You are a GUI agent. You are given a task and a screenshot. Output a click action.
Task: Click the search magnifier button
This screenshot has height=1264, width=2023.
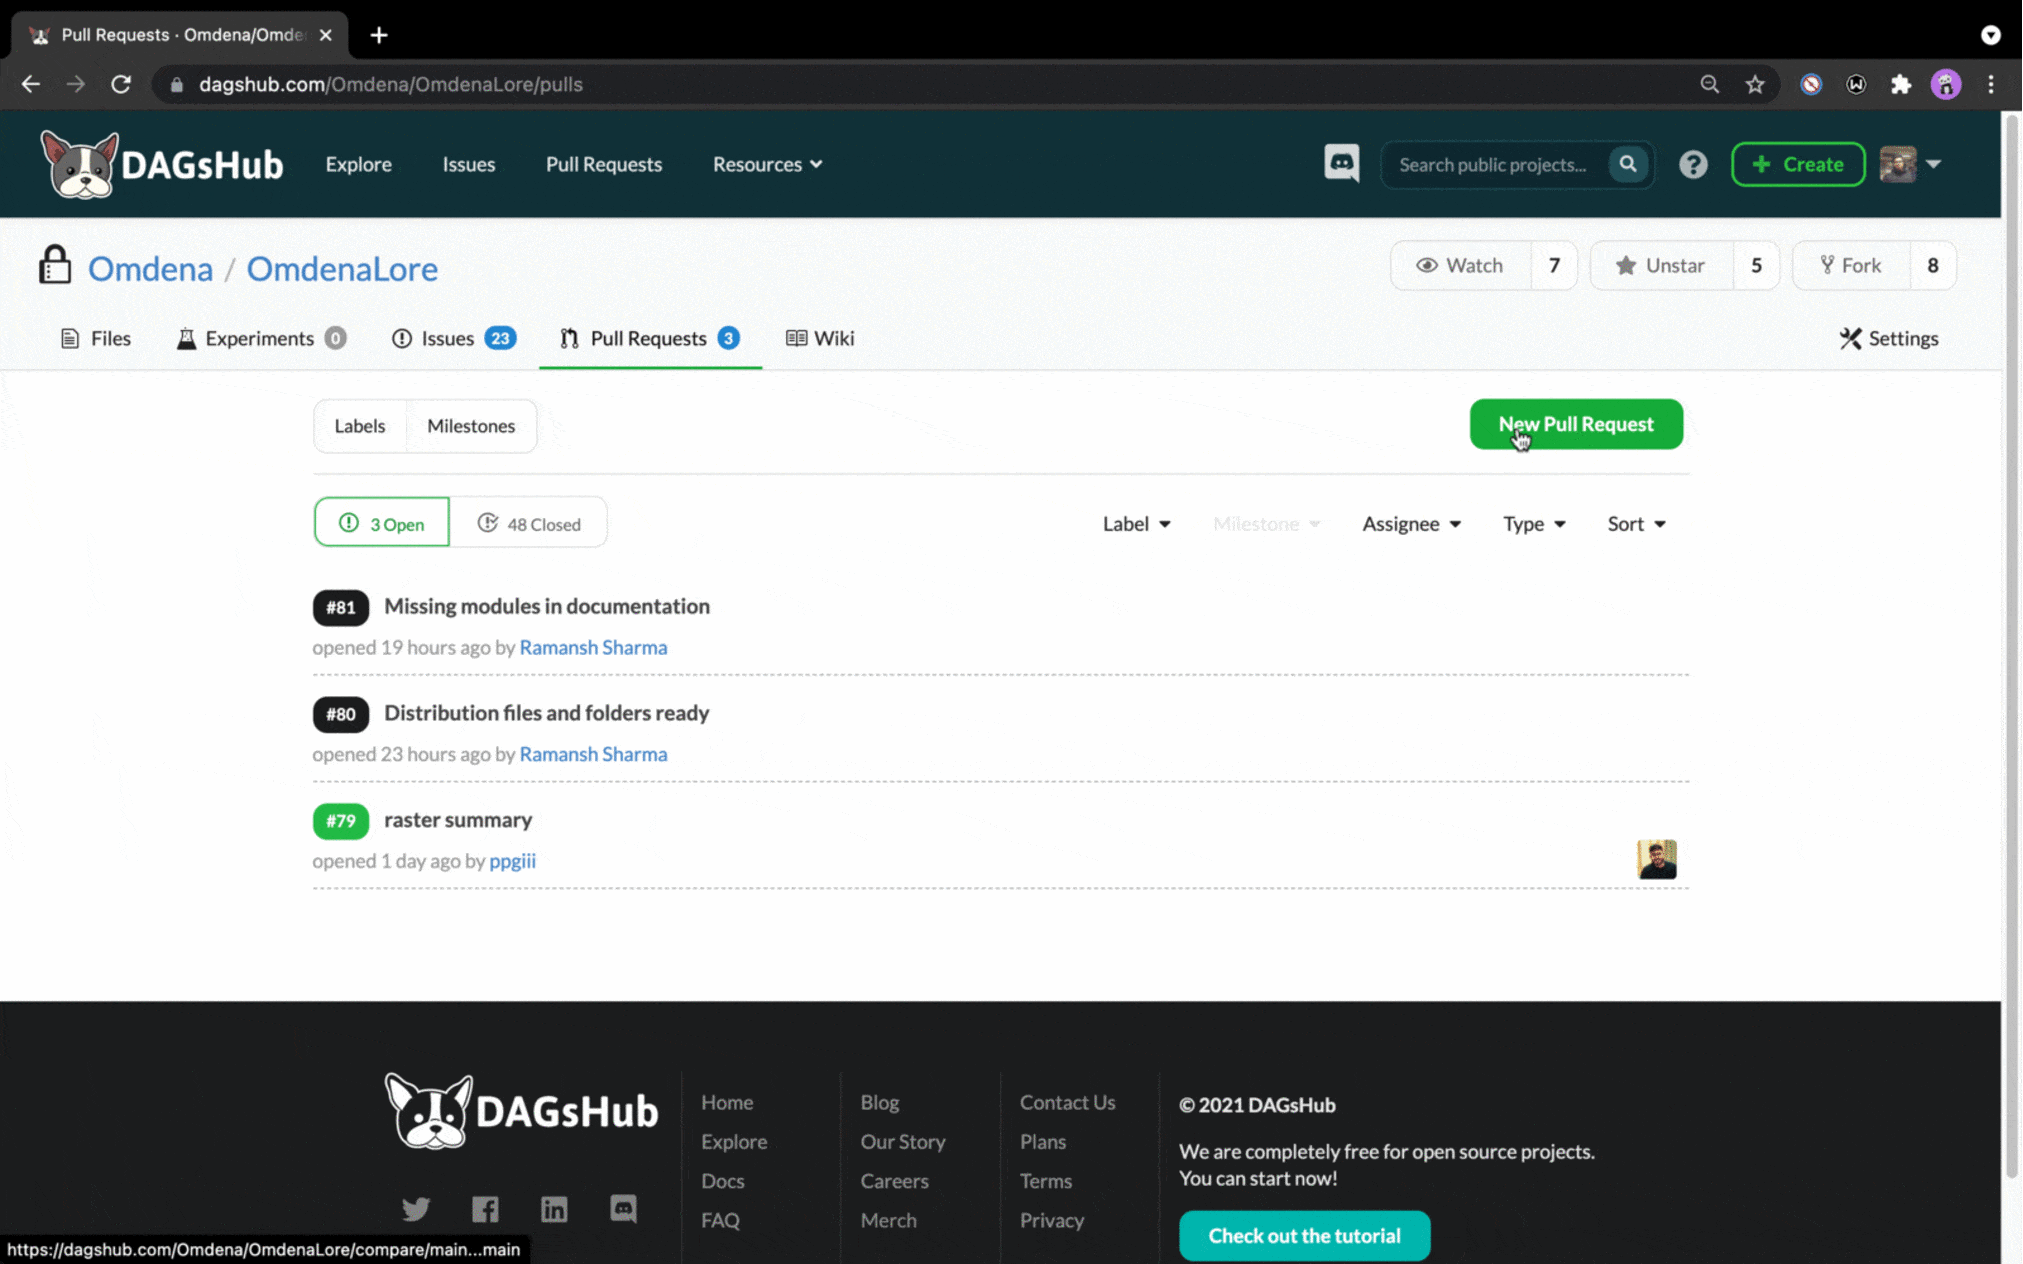click(1628, 164)
